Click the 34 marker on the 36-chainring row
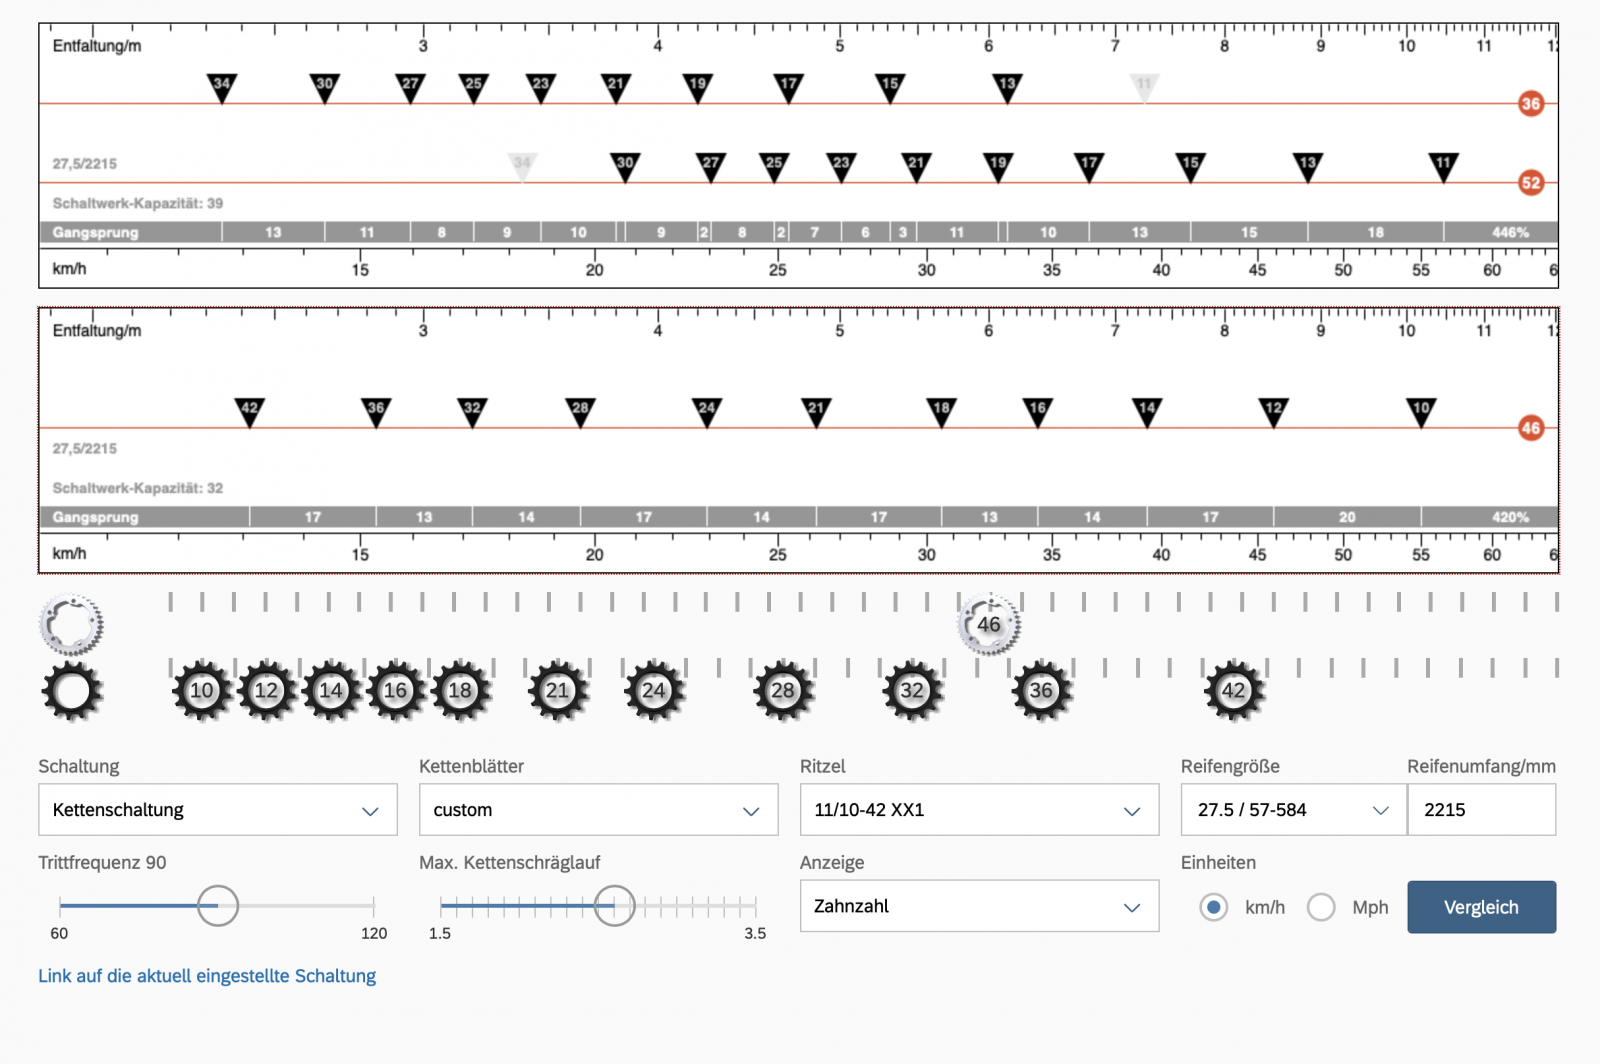1600x1064 pixels. [x=222, y=87]
